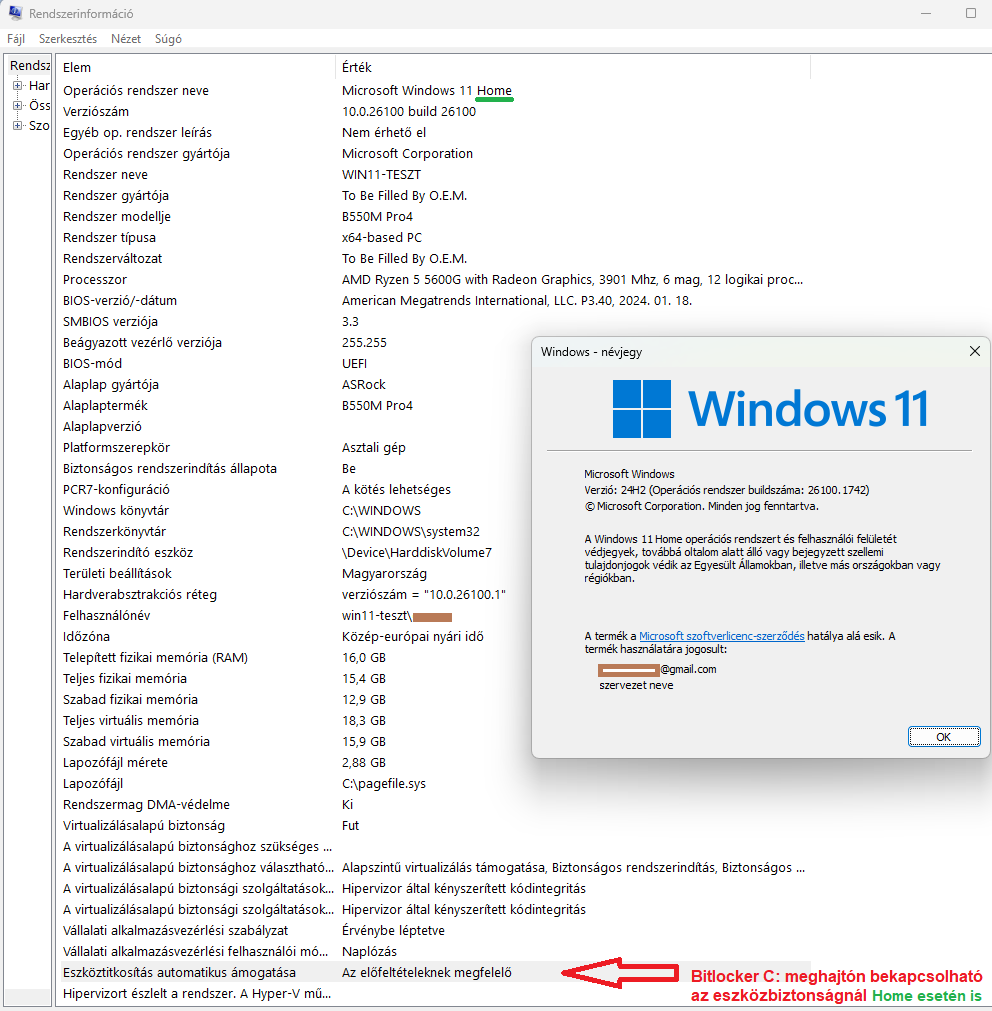This screenshot has width=992, height=1011.
Task: Select Beágyazott vezérlő verziója row
Action: click(x=297, y=342)
